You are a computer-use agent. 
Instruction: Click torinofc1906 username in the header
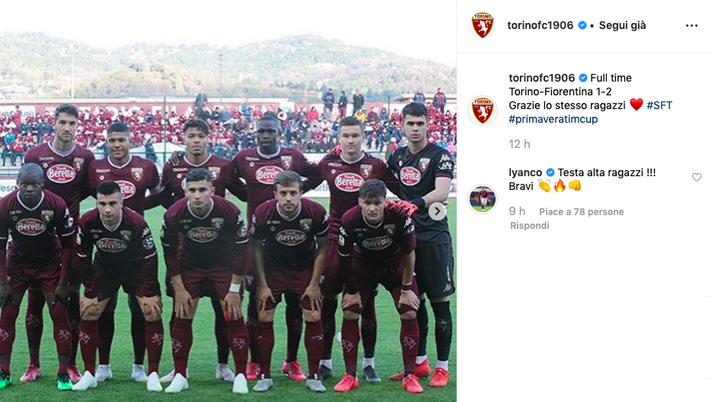coord(540,25)
